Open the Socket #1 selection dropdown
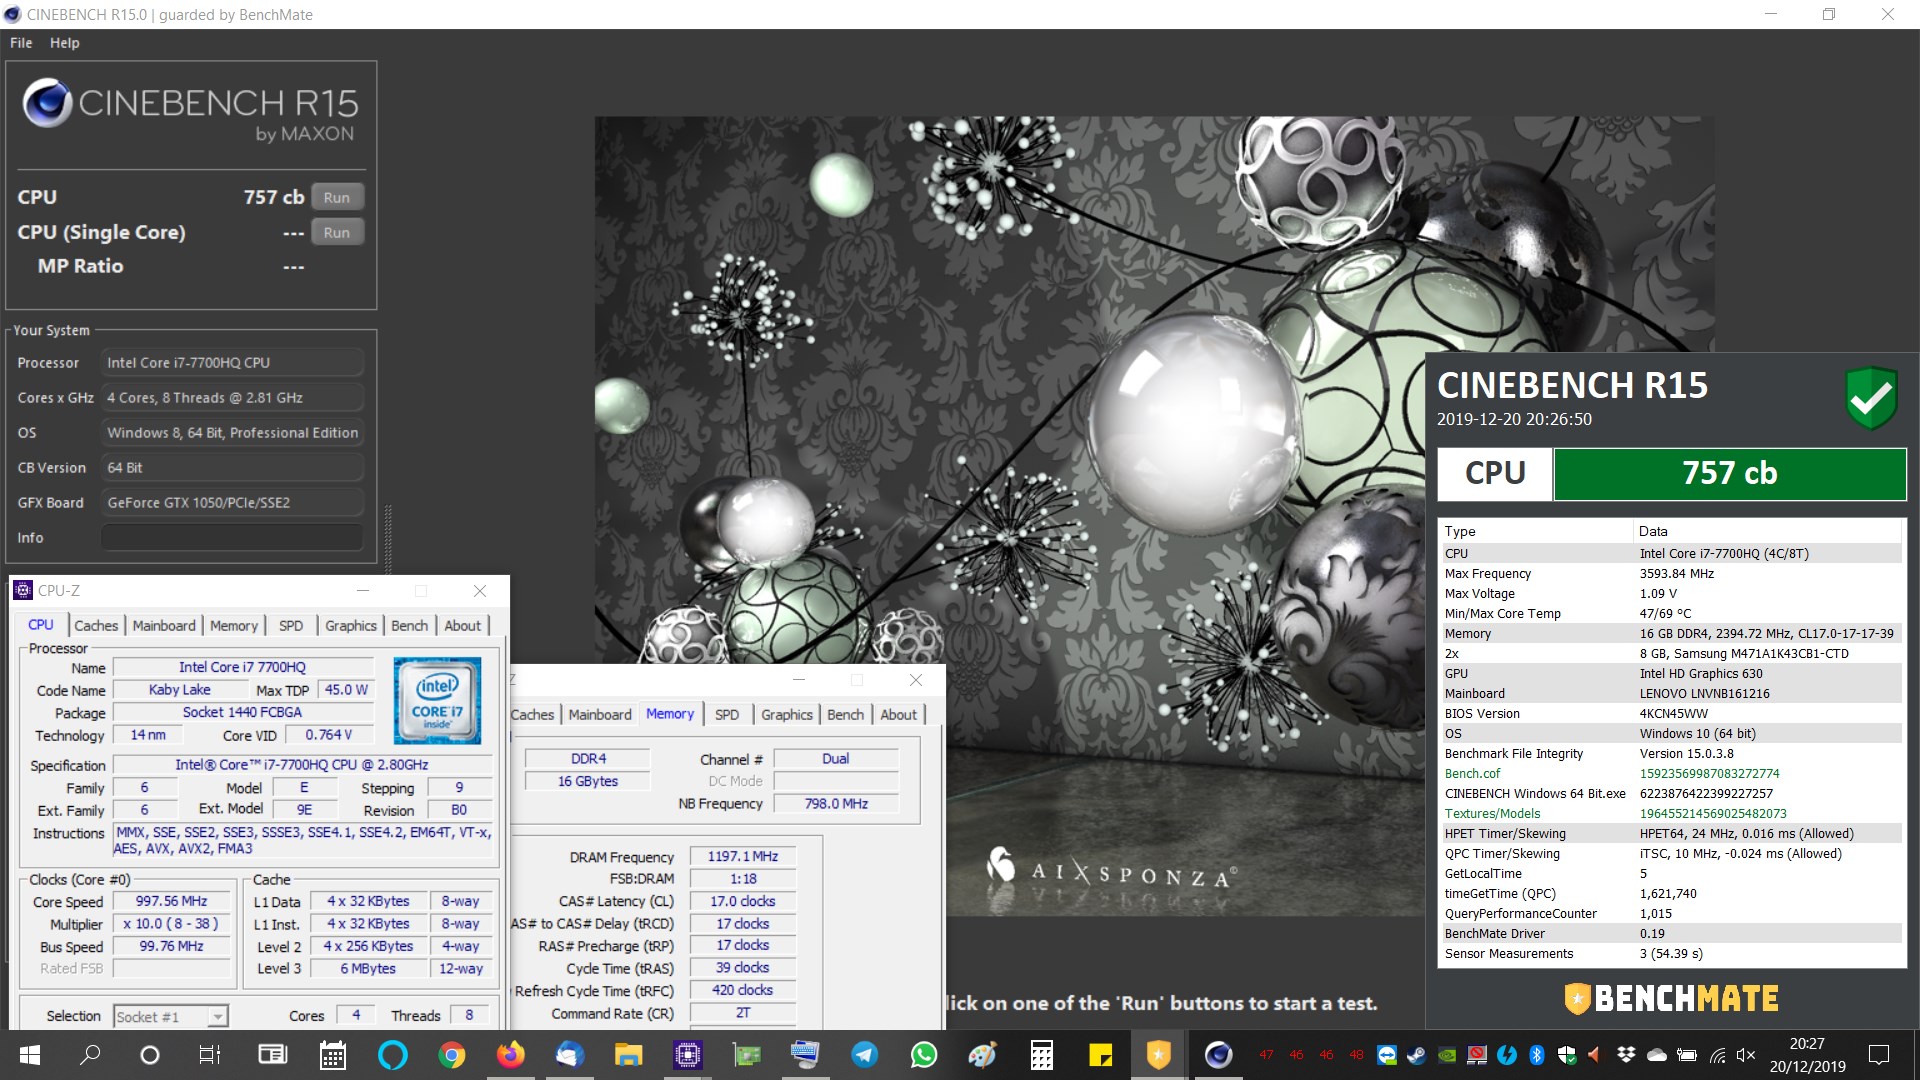This screenshot has width=1920, height=1080. pos(218,1017)
